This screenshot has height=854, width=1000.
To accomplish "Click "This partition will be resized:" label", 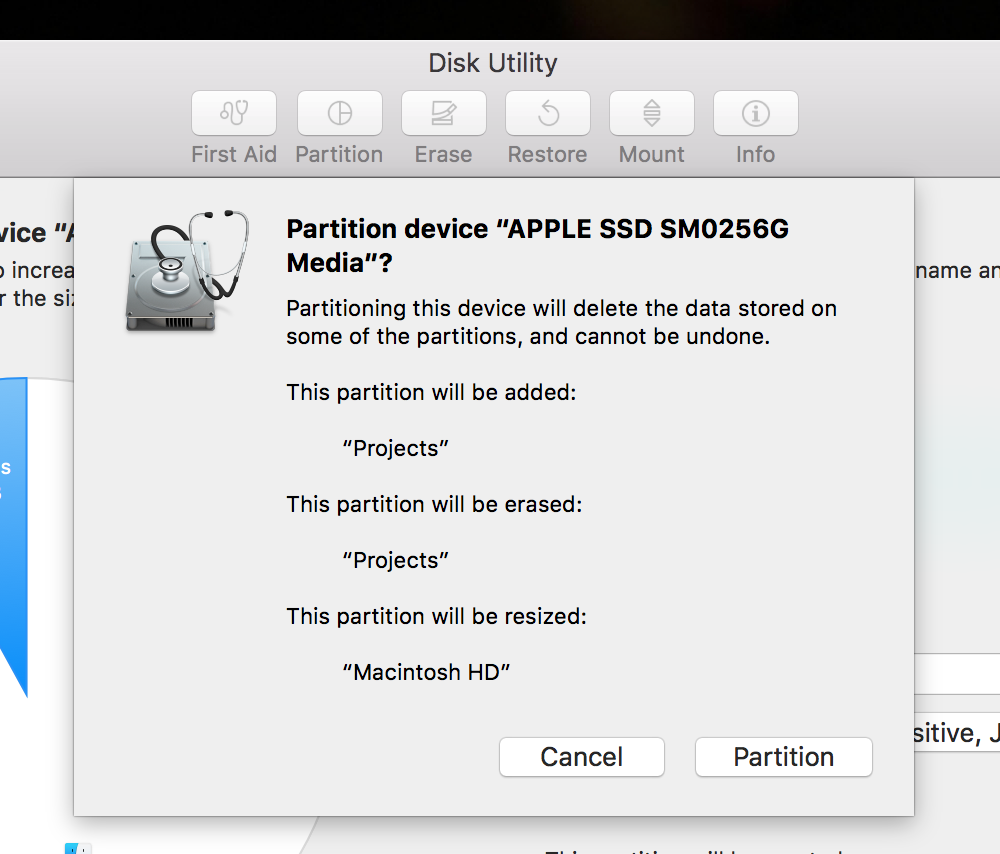I will click(436, 617).
